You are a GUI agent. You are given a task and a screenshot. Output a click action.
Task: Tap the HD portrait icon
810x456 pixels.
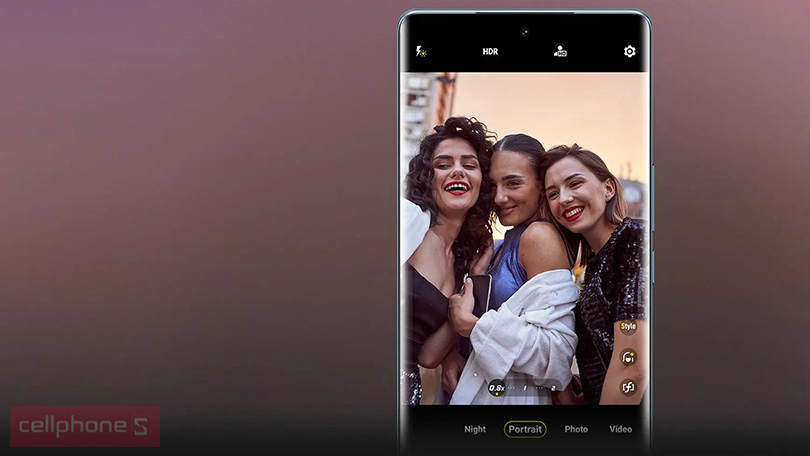[x=560, y=51]
